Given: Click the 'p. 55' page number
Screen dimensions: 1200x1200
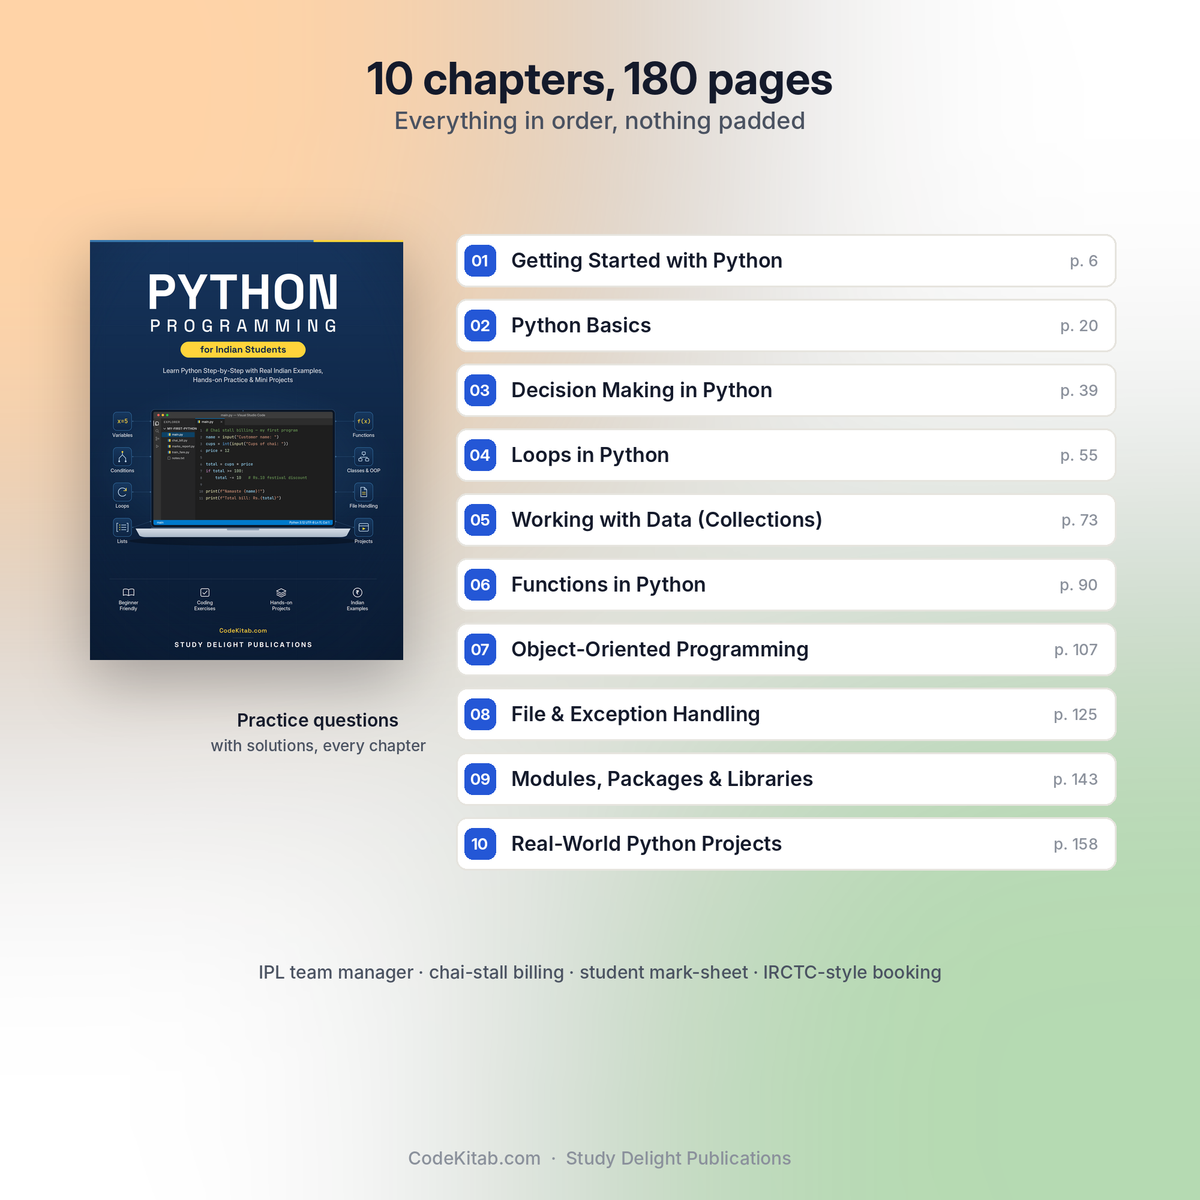Looking at the screenshot, I should pyautogui.click(x=1079, y=456).
